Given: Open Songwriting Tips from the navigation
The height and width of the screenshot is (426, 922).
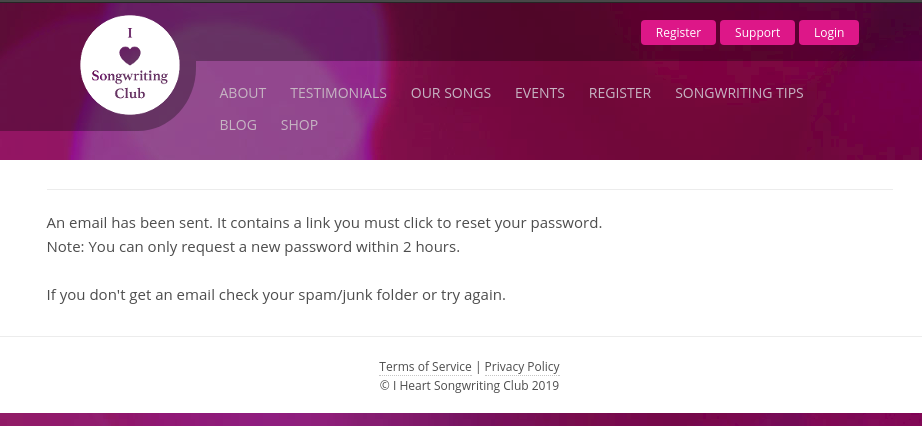Looking at the screenshot, I should pyautogui.click(x=739, y=93).
